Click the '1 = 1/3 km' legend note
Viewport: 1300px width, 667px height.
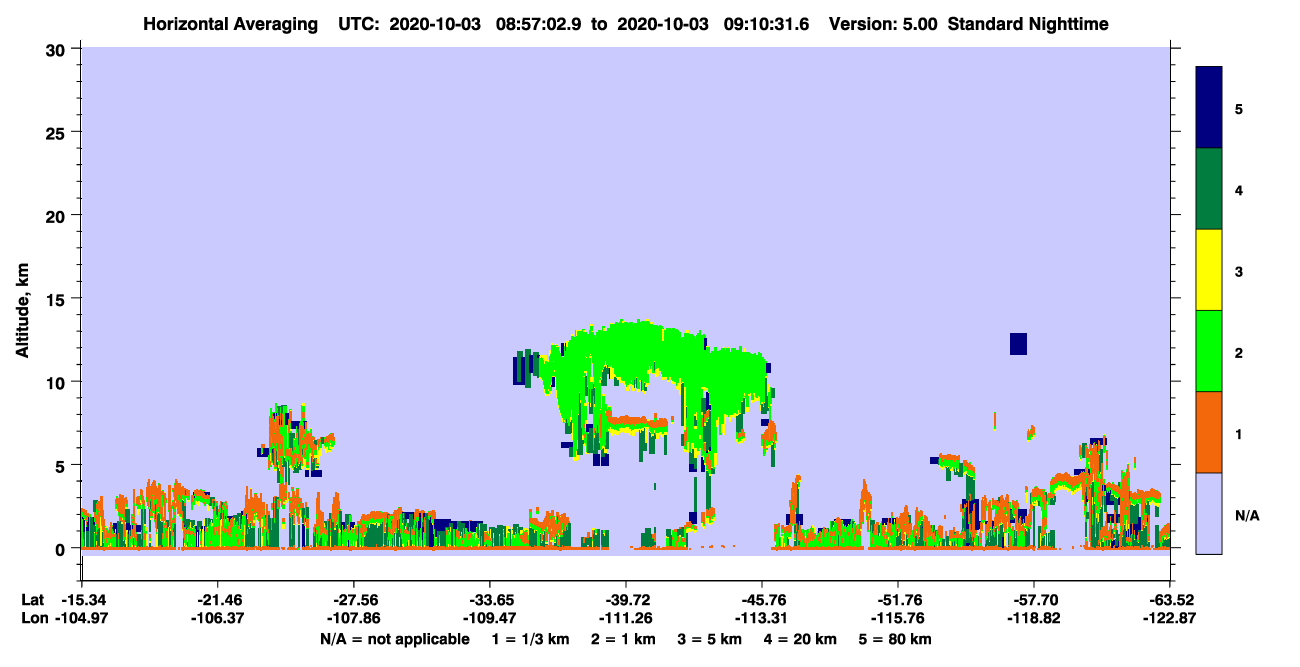pyautogui.click(x=529, y=639)
